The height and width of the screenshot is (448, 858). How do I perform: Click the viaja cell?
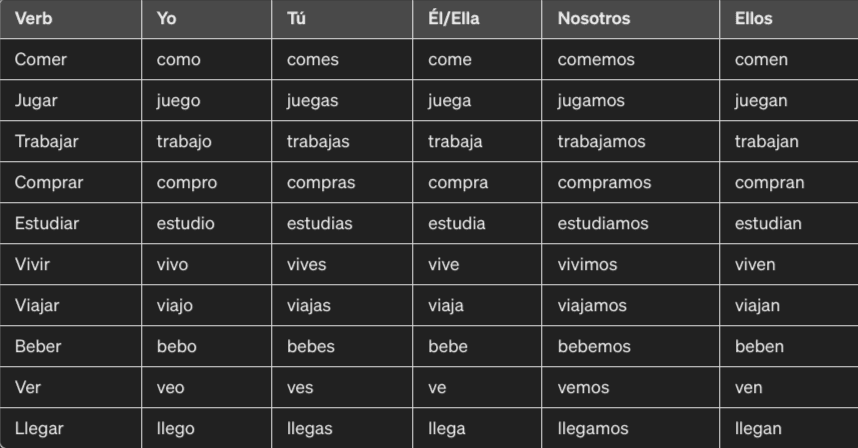pos(446,306)
